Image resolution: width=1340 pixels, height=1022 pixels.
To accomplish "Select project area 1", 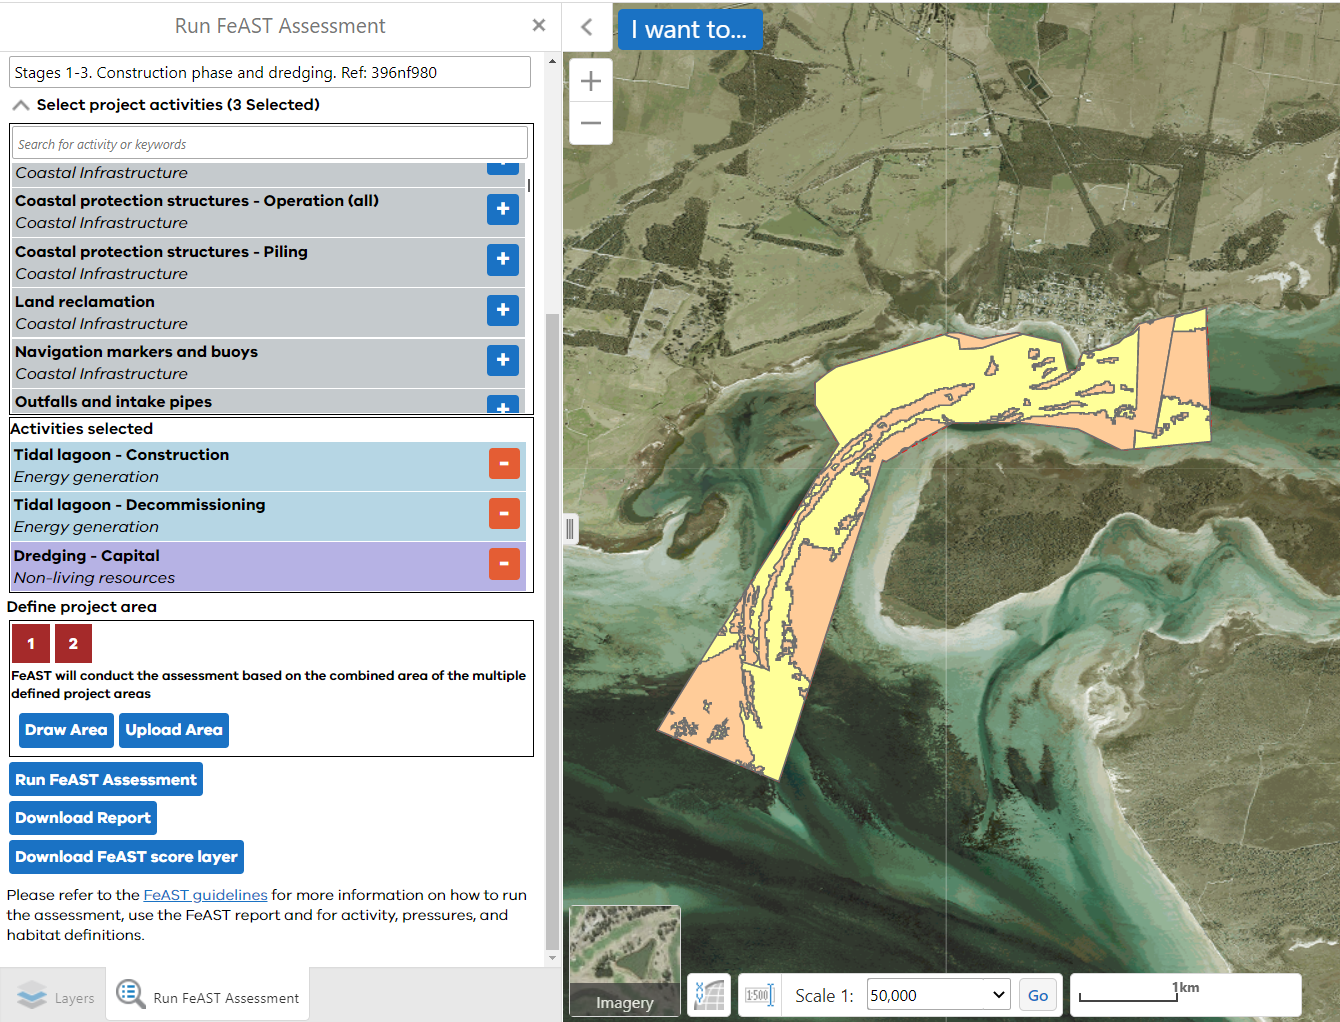I will (x=31, y=643).
